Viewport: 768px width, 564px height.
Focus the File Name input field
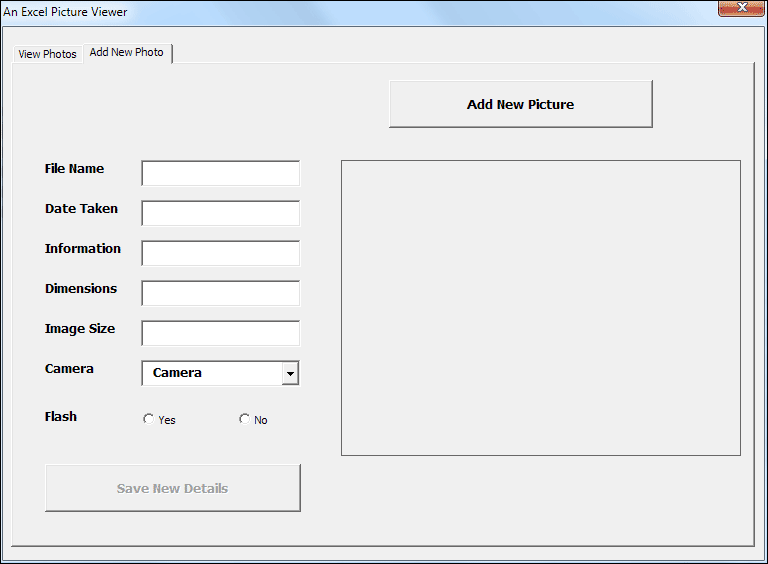(220, 173)
